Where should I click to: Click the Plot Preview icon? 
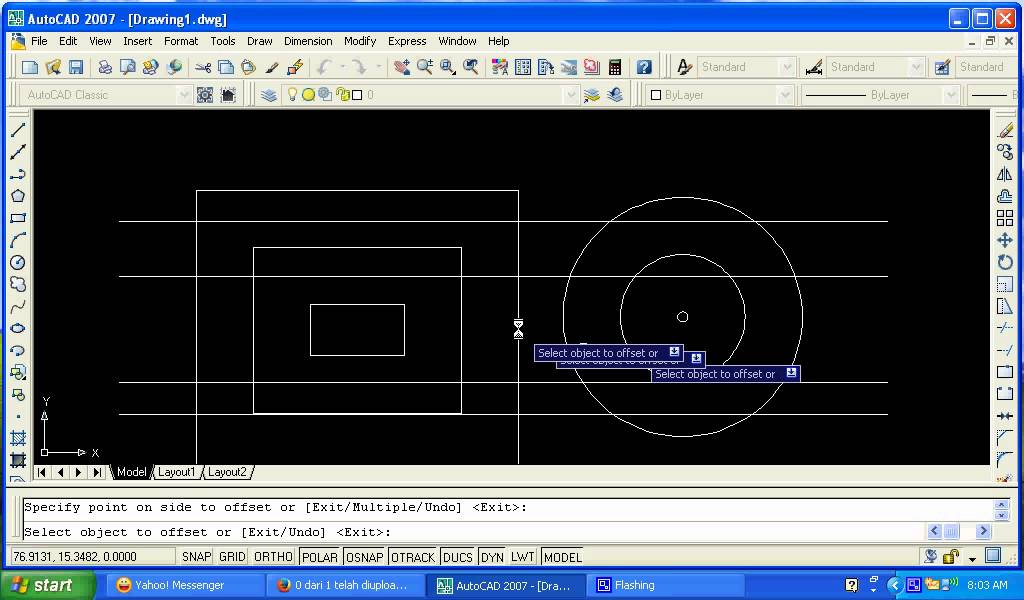click(x=127, y=67)
